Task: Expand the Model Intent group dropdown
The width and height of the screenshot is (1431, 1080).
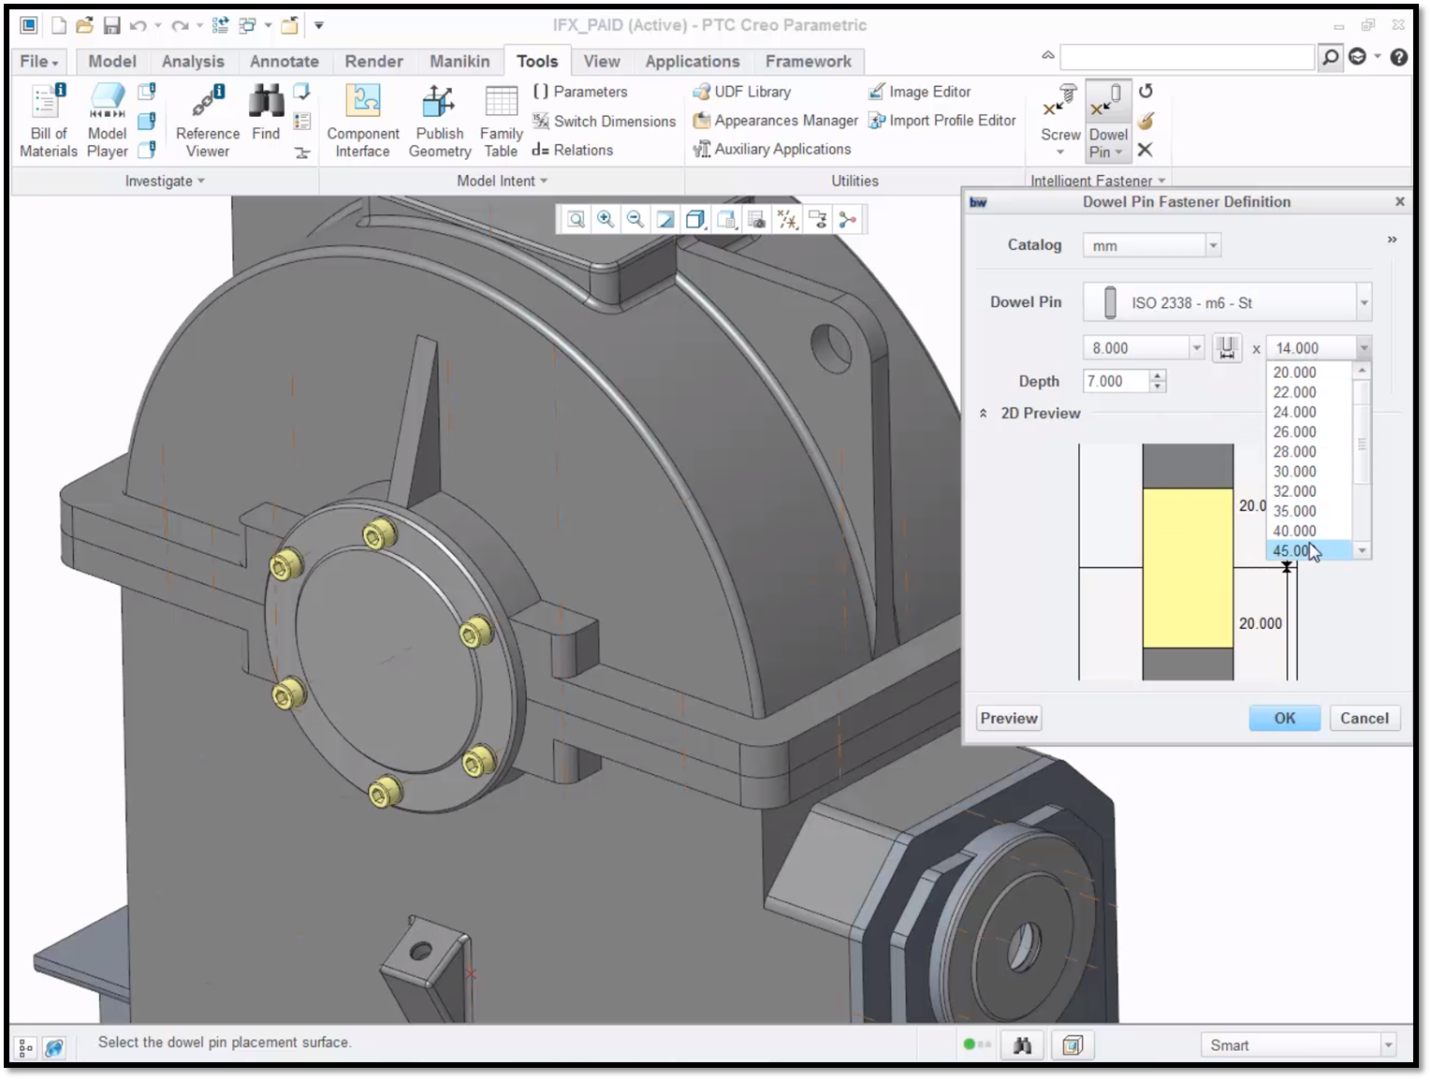Action: pyautogui.click(x=502, y=181)
